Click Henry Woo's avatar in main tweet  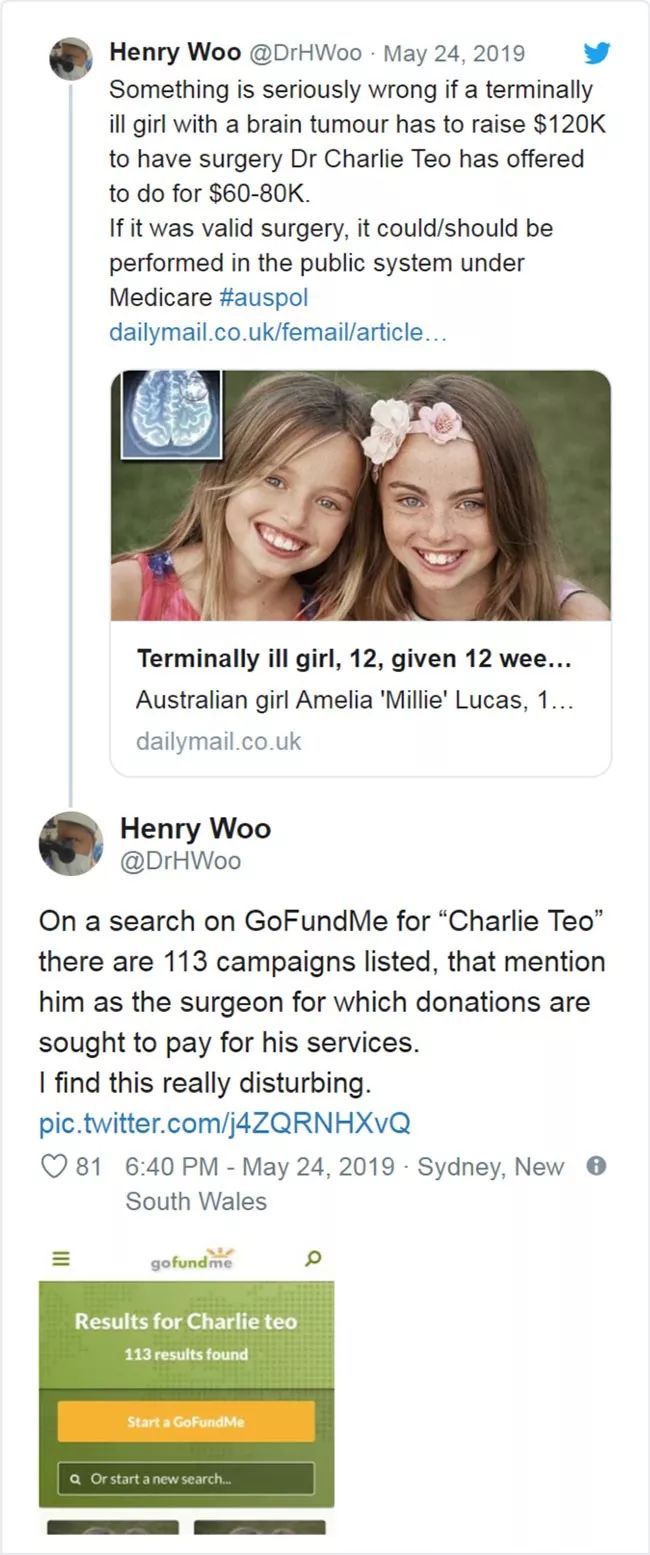[x=71, y=844]
